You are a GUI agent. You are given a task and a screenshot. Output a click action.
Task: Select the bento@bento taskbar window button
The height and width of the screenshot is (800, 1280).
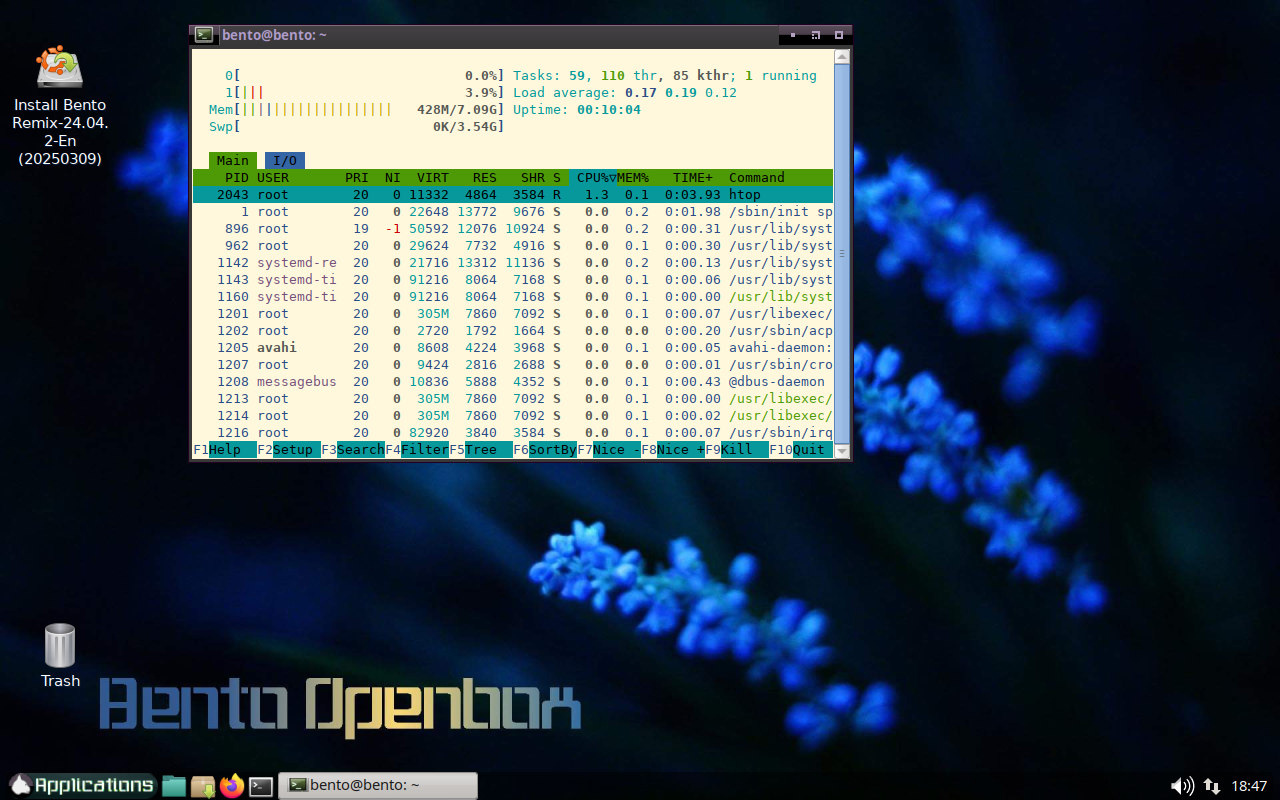[378, 785]
